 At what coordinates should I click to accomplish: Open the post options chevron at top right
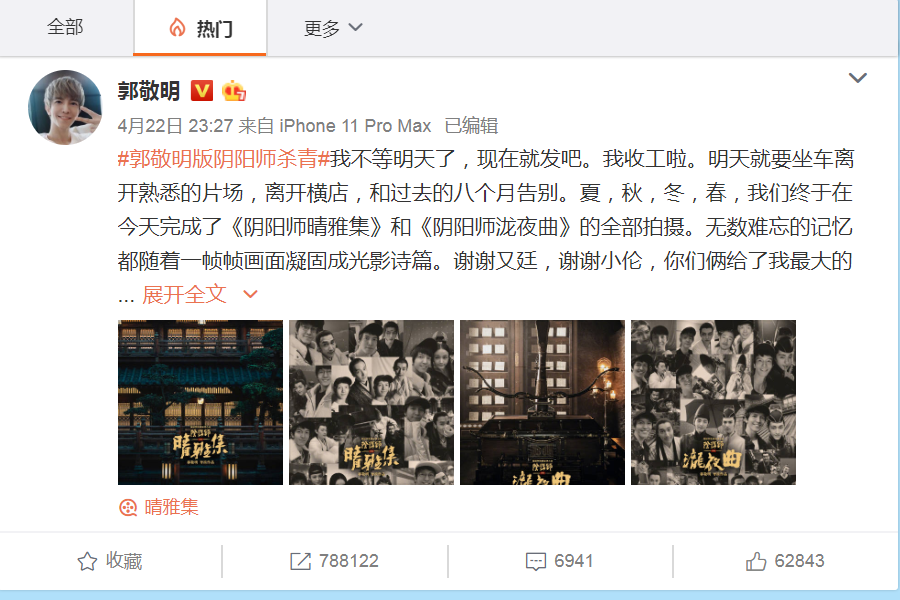click(x=858, y=78)
